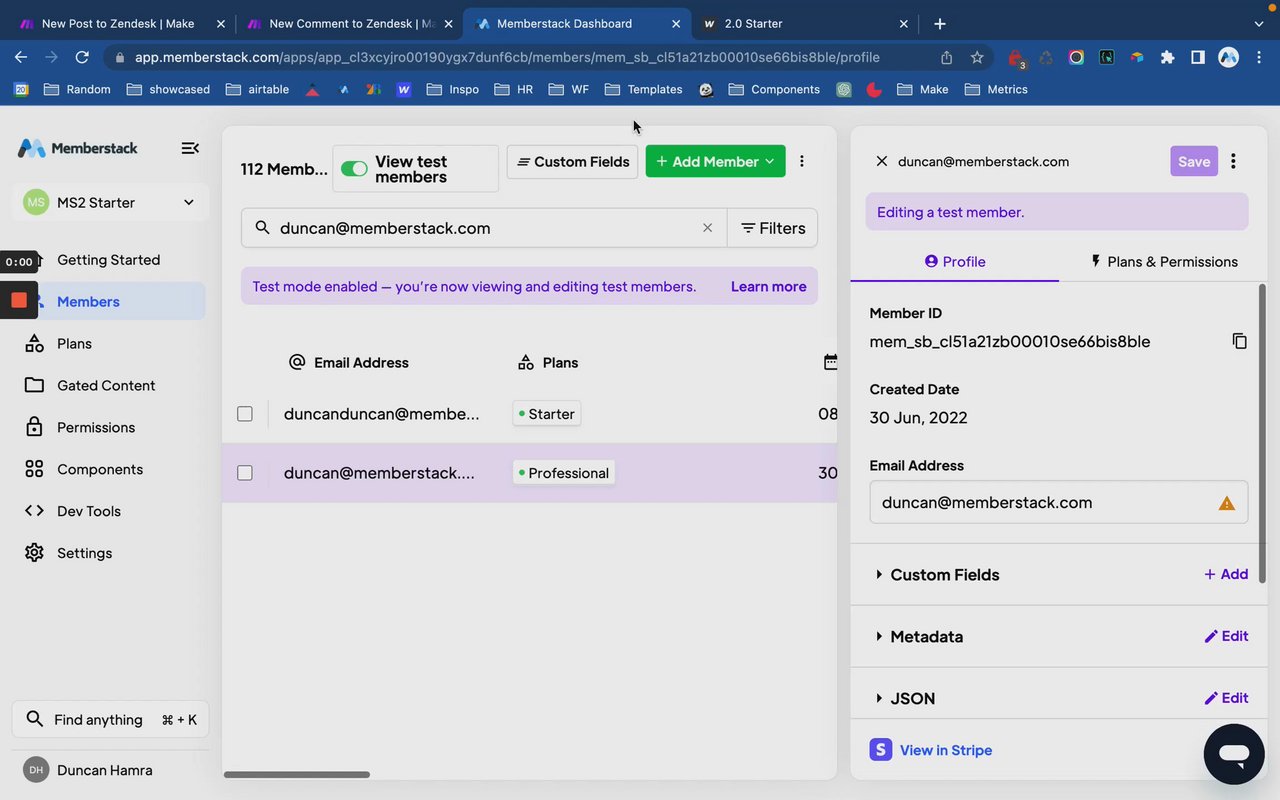Stop the screen recording

(x=19, y=300)
